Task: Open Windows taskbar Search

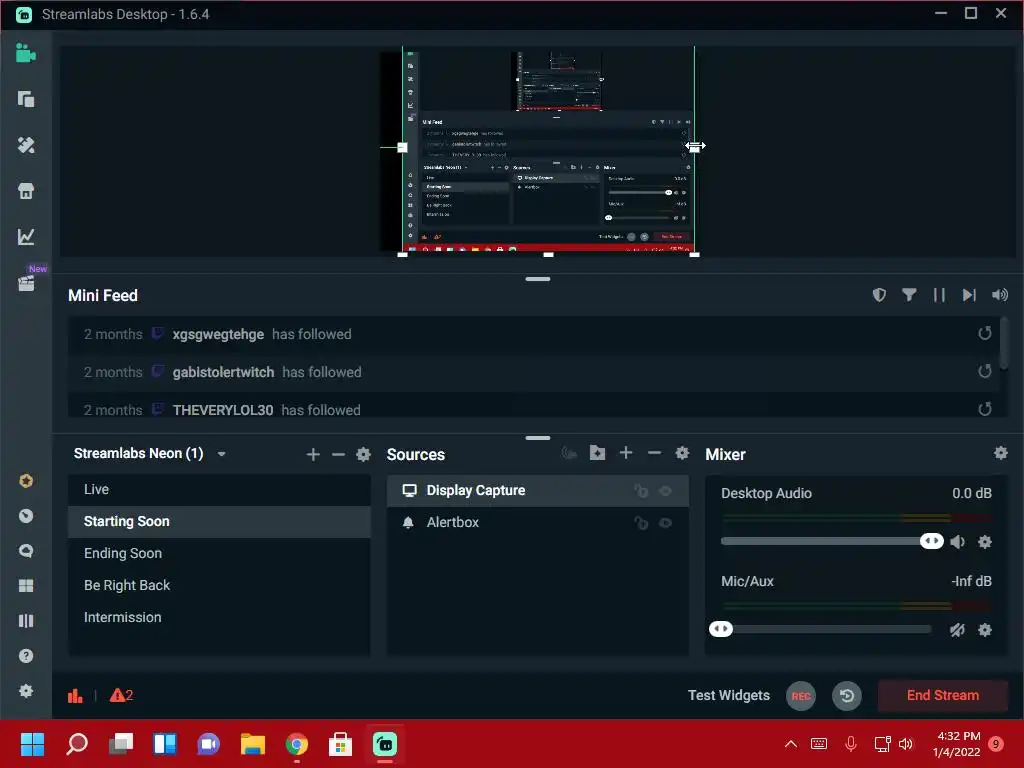Action: click(x=77, y=744)
